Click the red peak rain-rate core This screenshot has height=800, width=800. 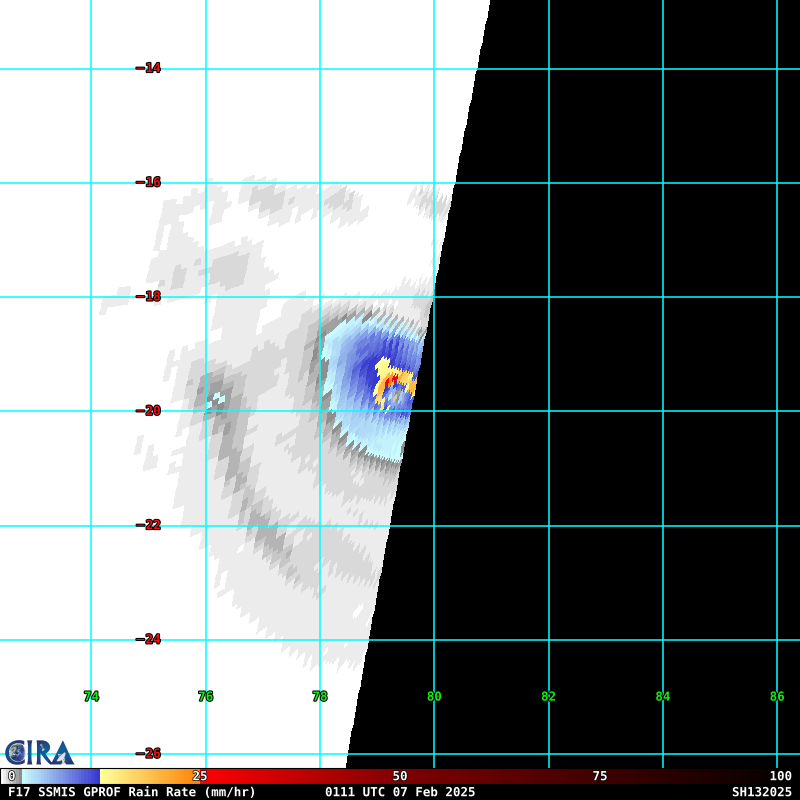pos(392,381)
